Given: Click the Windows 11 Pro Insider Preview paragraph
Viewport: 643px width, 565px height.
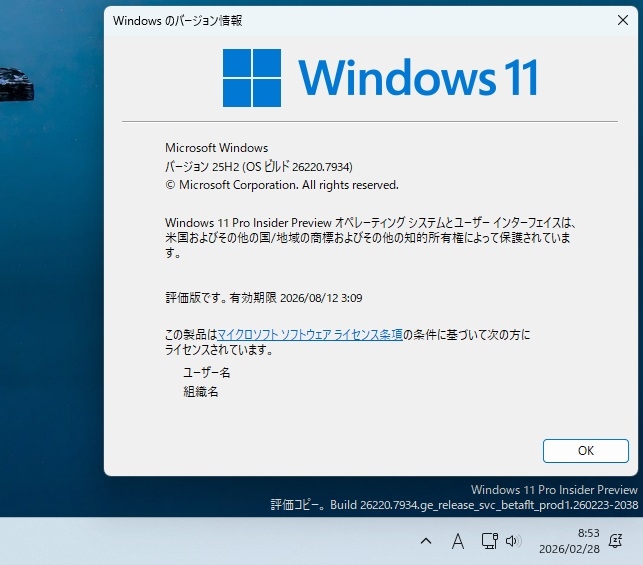Looking at the screenshot, I should (370, 238).
